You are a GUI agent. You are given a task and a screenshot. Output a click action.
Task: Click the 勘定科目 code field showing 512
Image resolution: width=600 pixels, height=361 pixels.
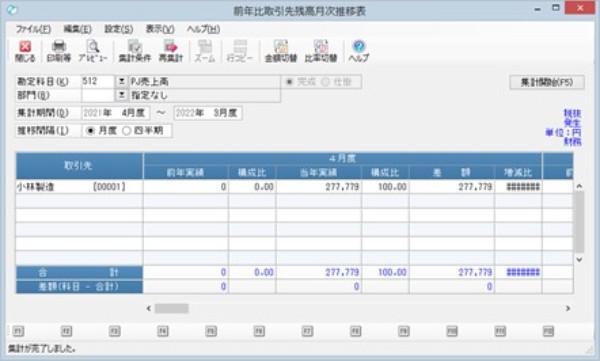click(98, 82)
